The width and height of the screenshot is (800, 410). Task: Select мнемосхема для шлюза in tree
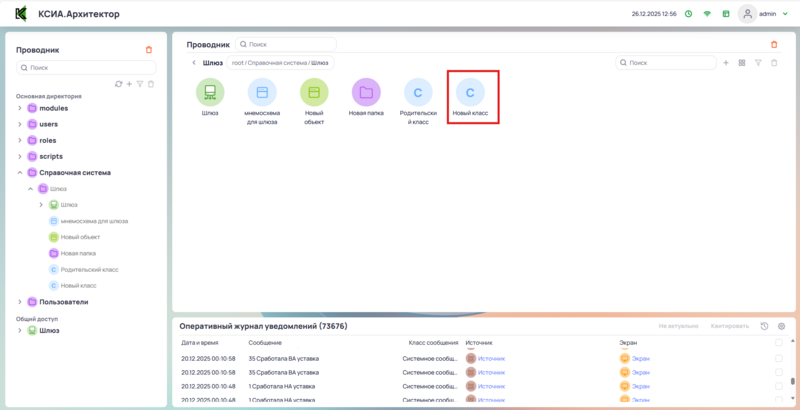tap(93, 221)
